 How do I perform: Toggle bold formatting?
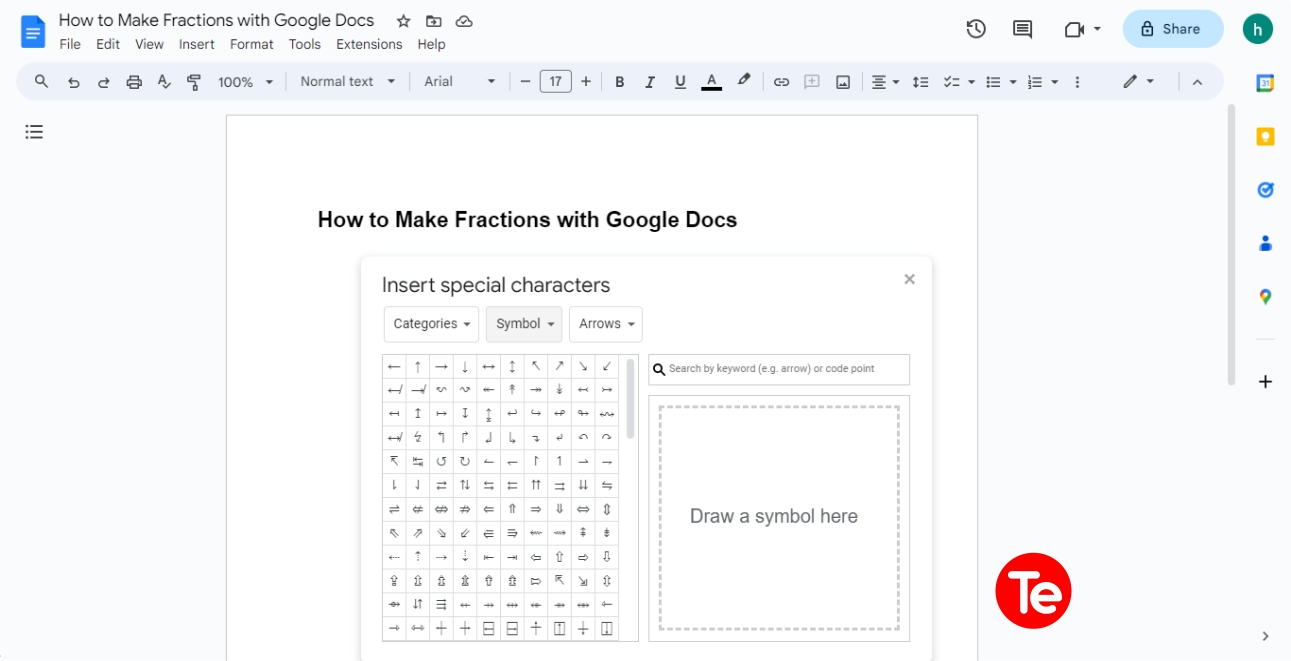620,82
